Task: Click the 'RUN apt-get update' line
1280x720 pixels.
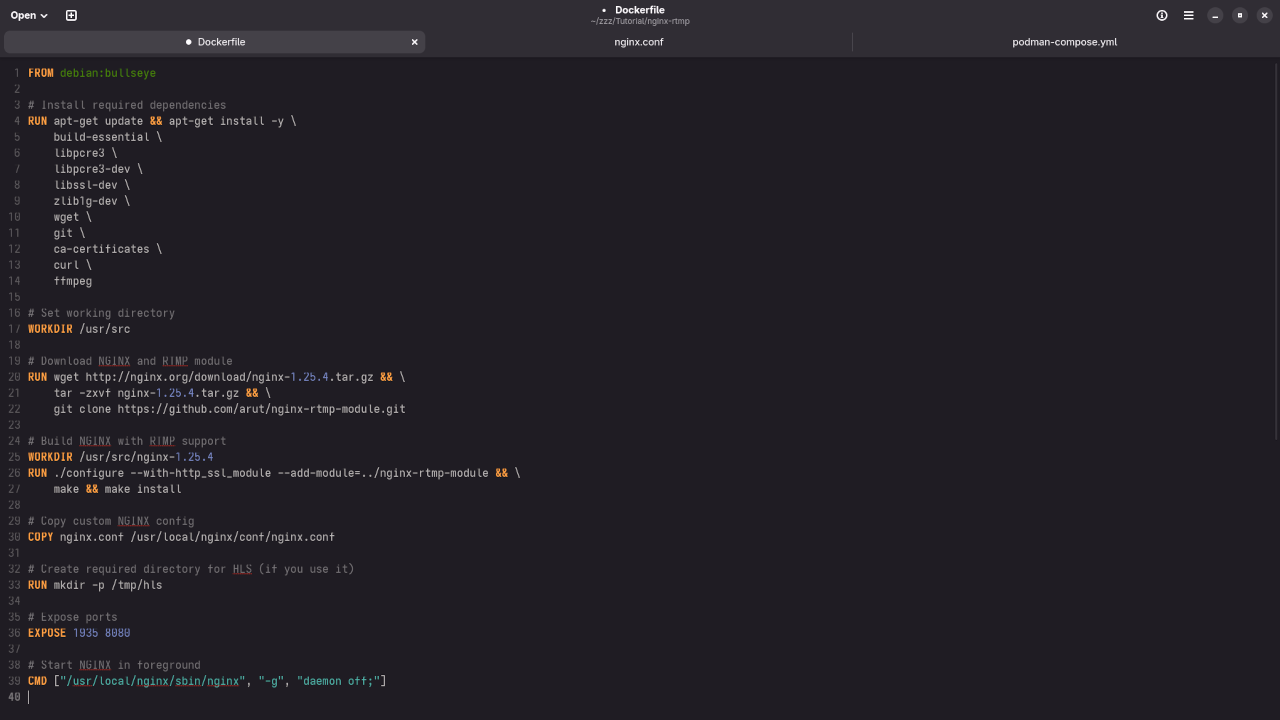Action: 162,121
